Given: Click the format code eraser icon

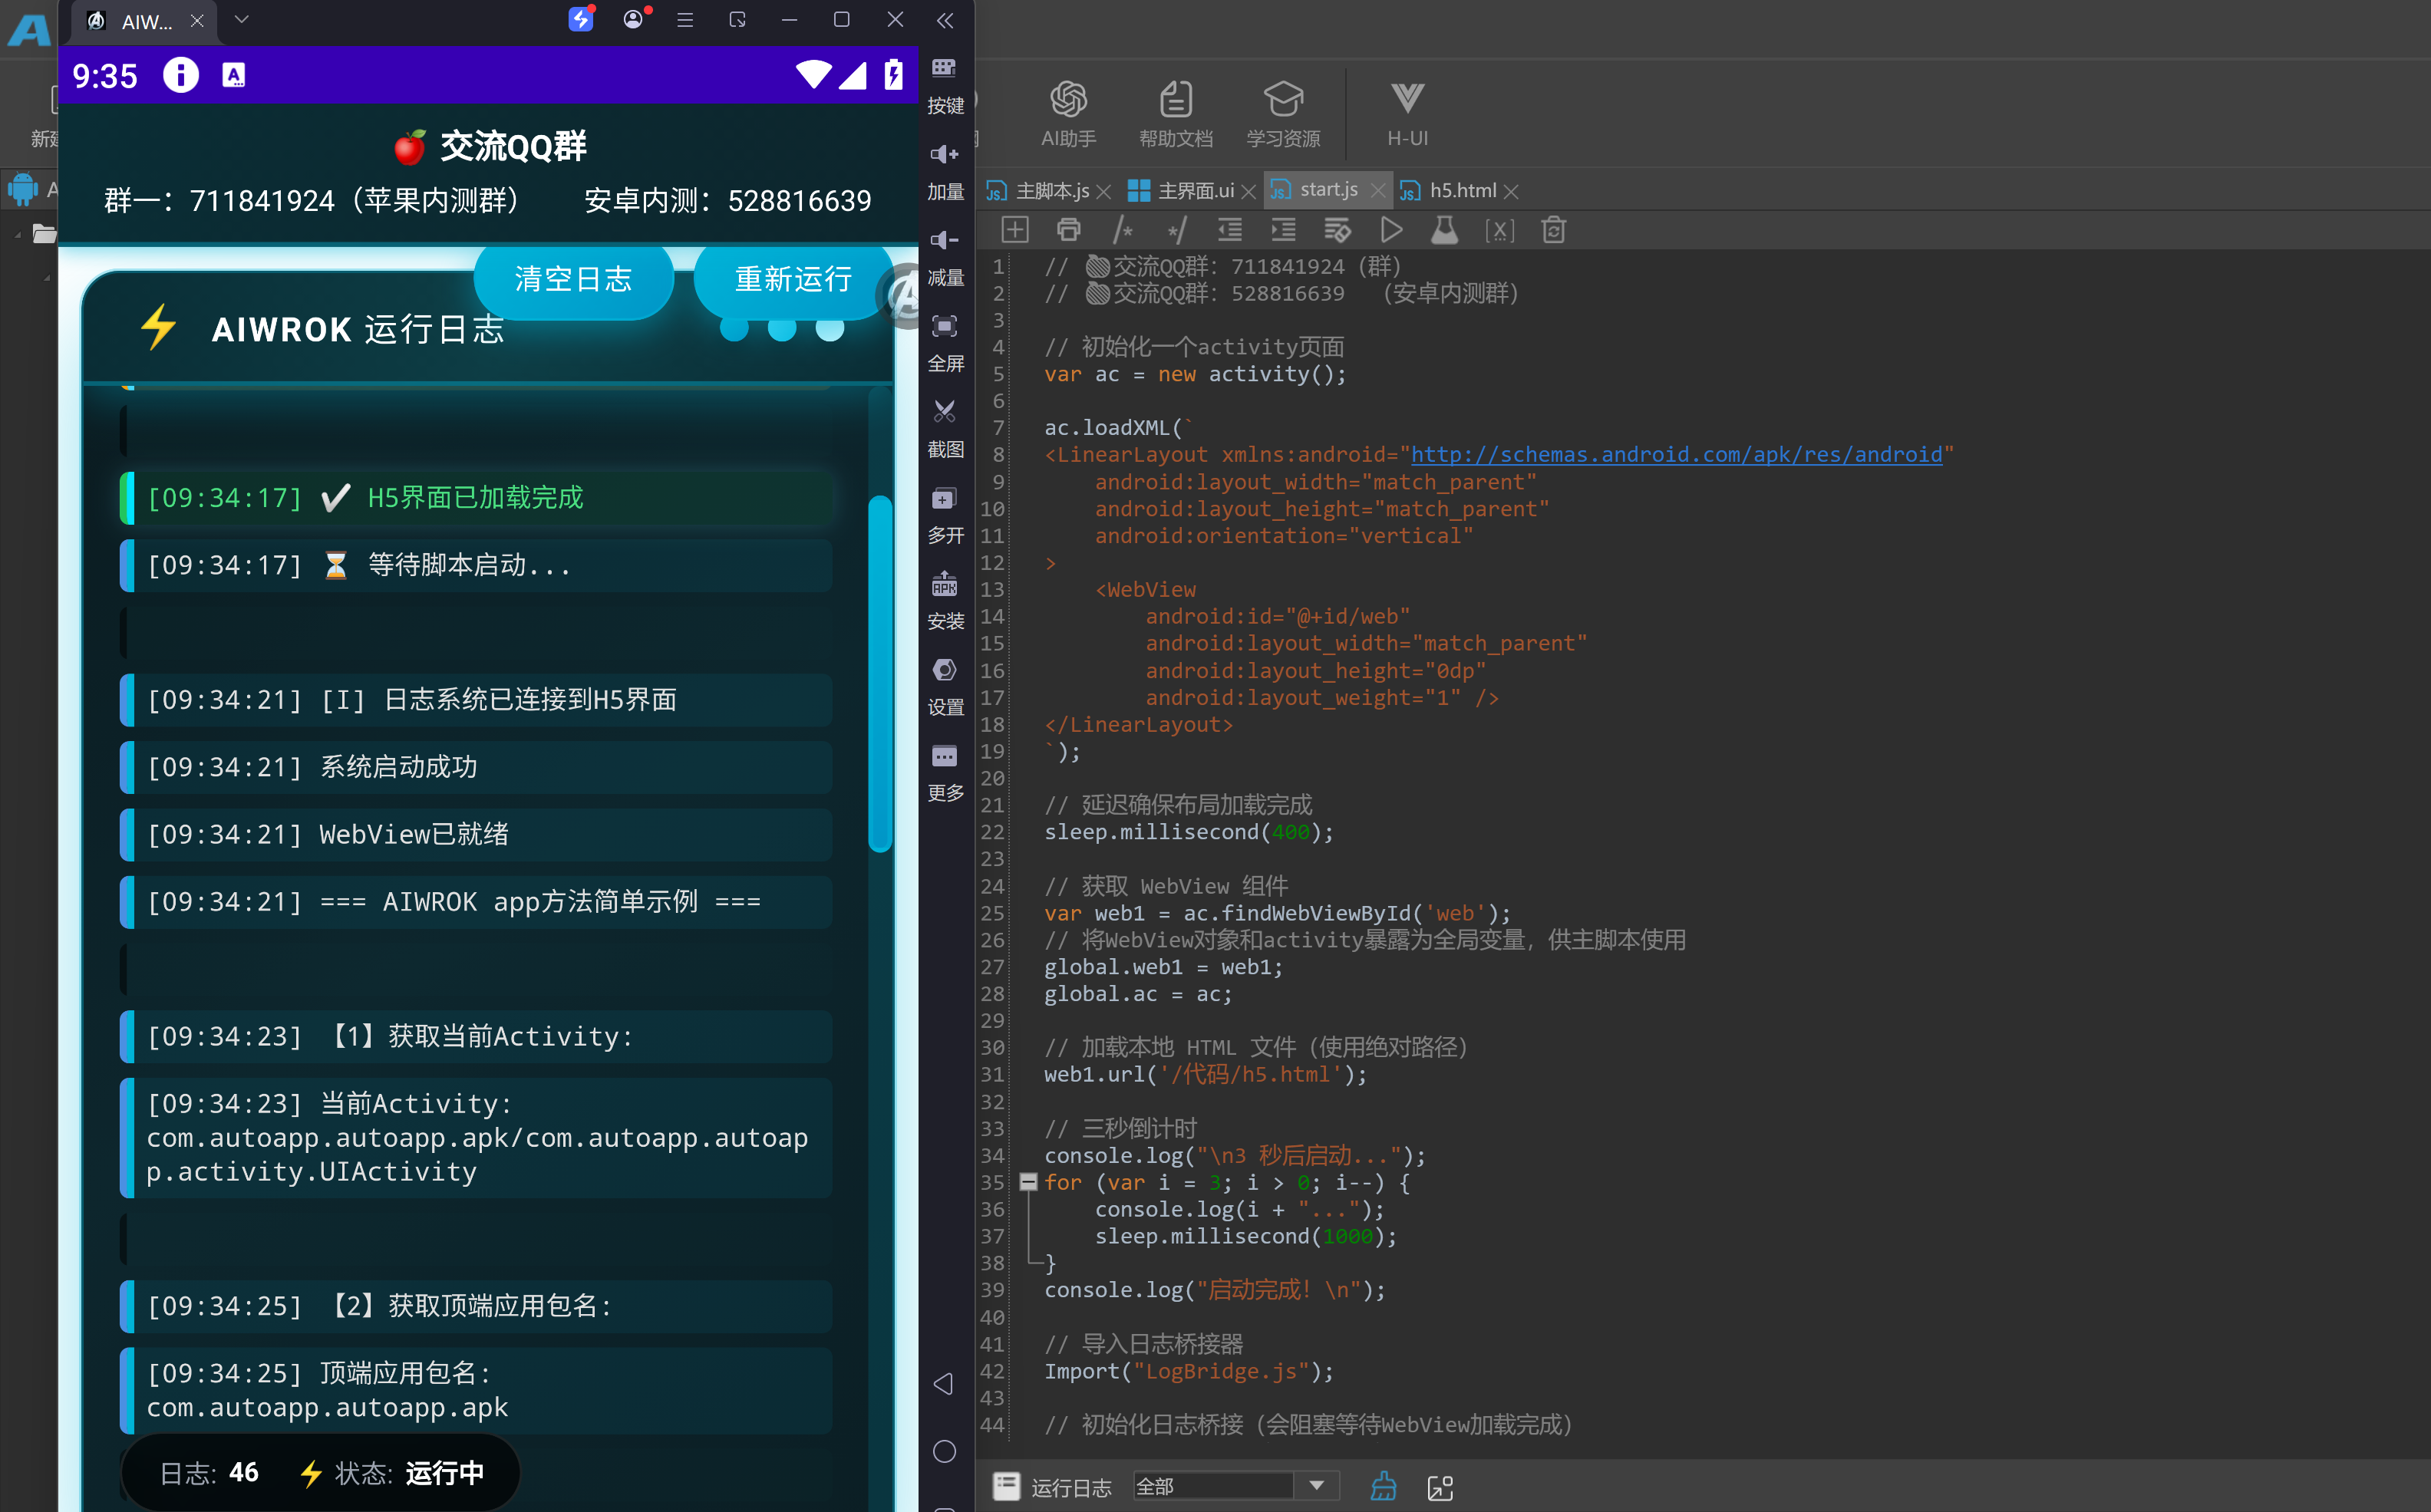Looking at the screenshot, I should (x=1337, y=230).
